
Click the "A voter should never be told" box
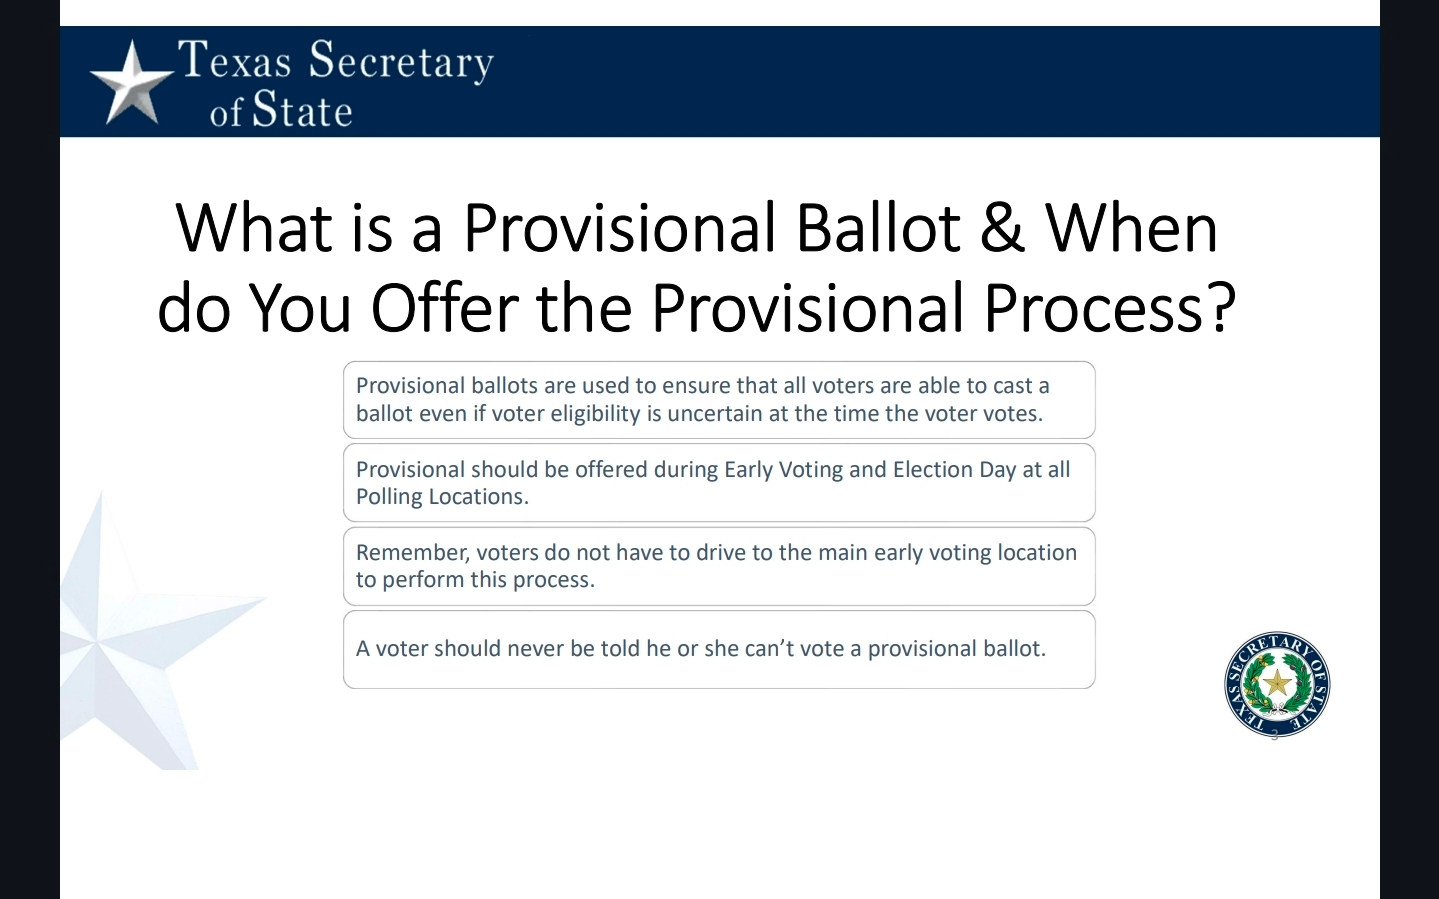(719, 649)
